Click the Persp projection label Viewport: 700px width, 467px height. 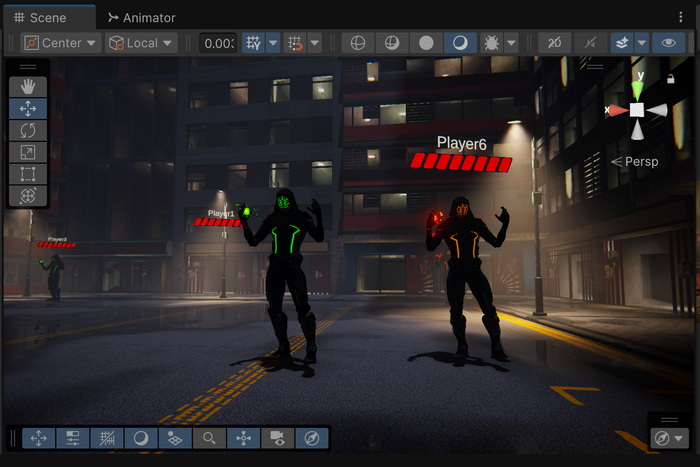tap(640, 162)
